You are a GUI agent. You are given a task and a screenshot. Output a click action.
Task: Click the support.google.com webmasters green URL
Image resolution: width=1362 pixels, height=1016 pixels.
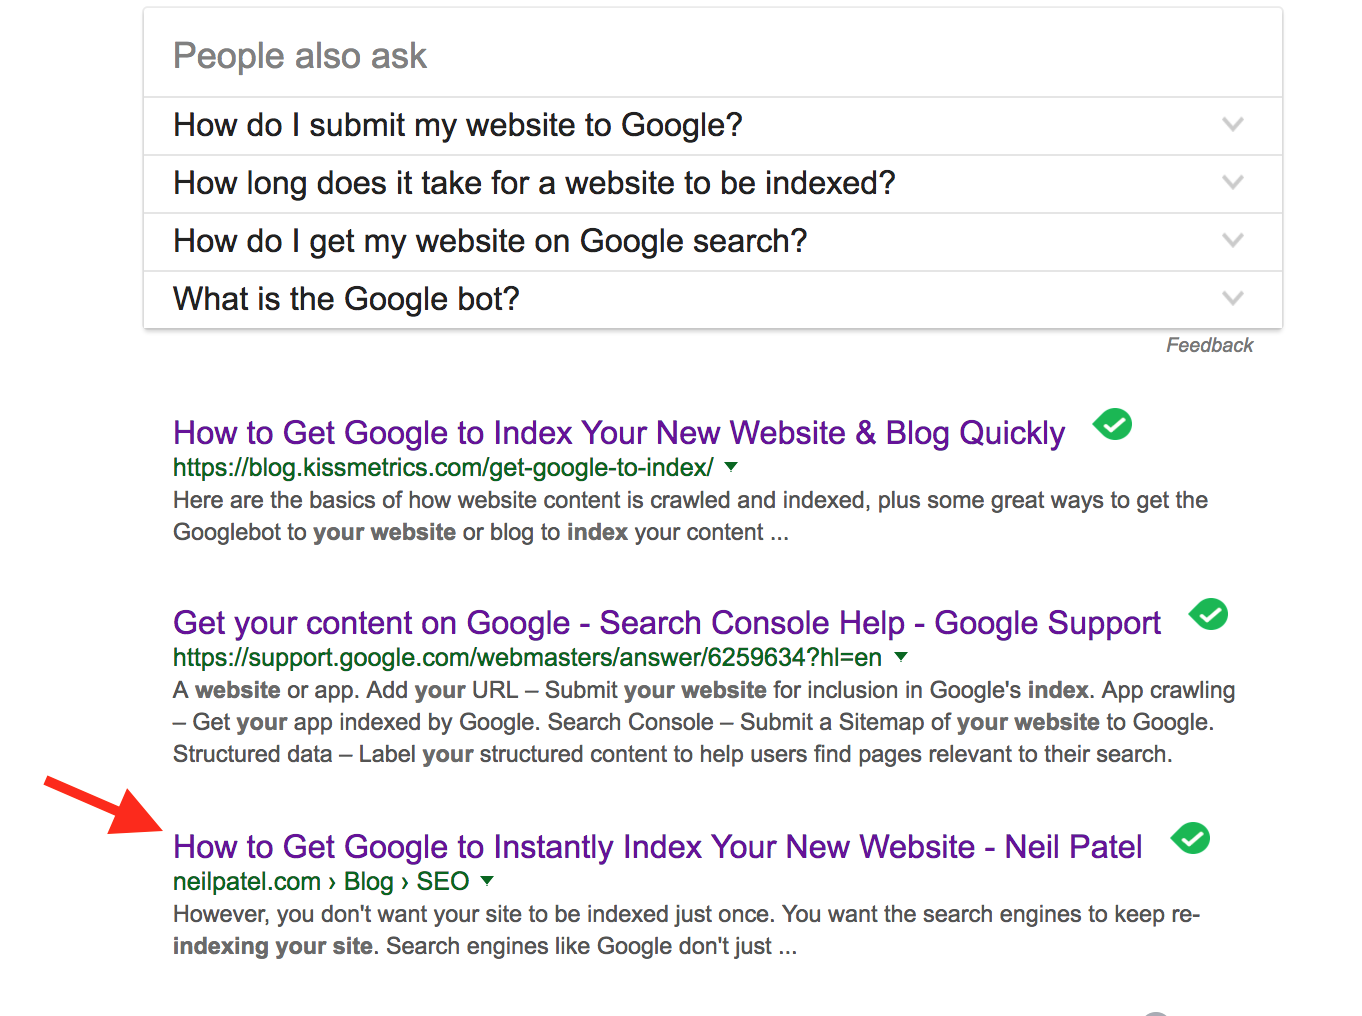pos(527,657)
